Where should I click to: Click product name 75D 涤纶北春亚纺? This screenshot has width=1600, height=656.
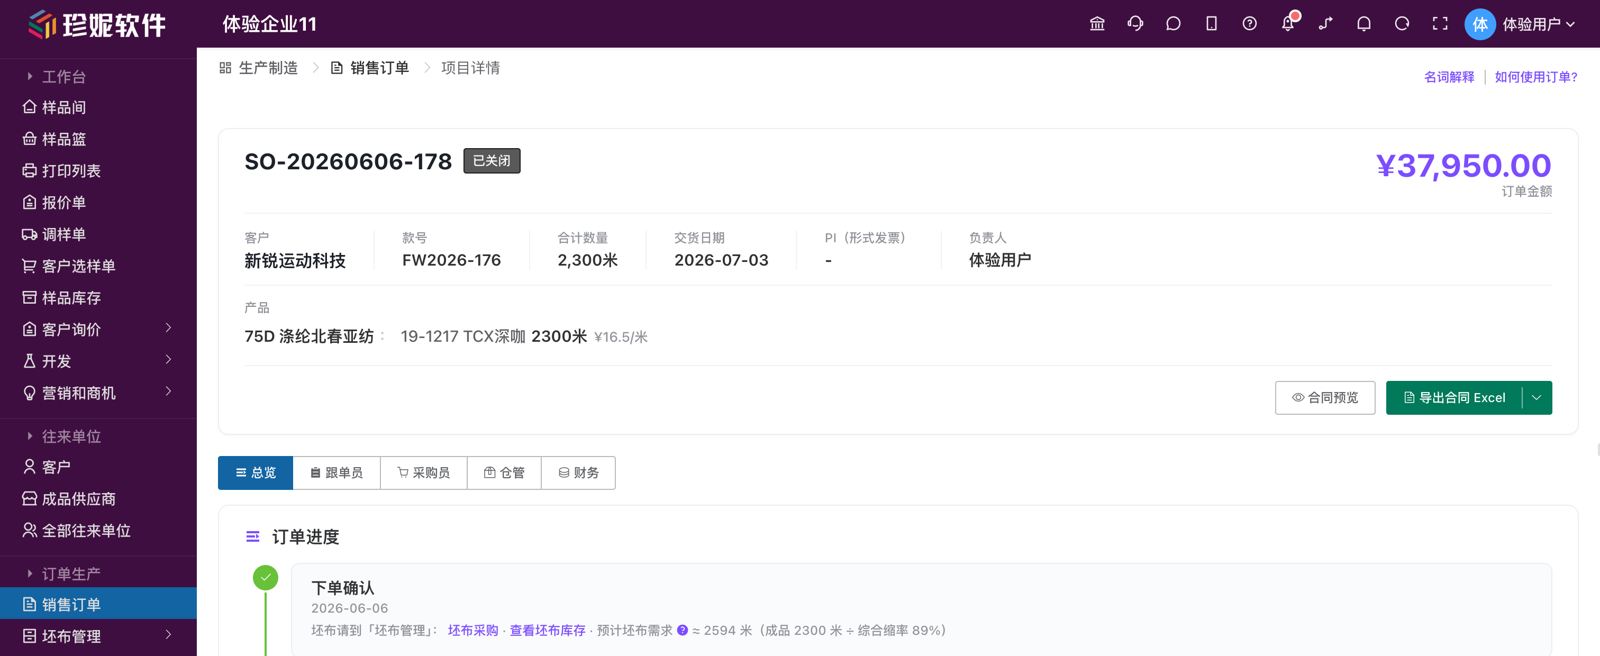[309, 337]
